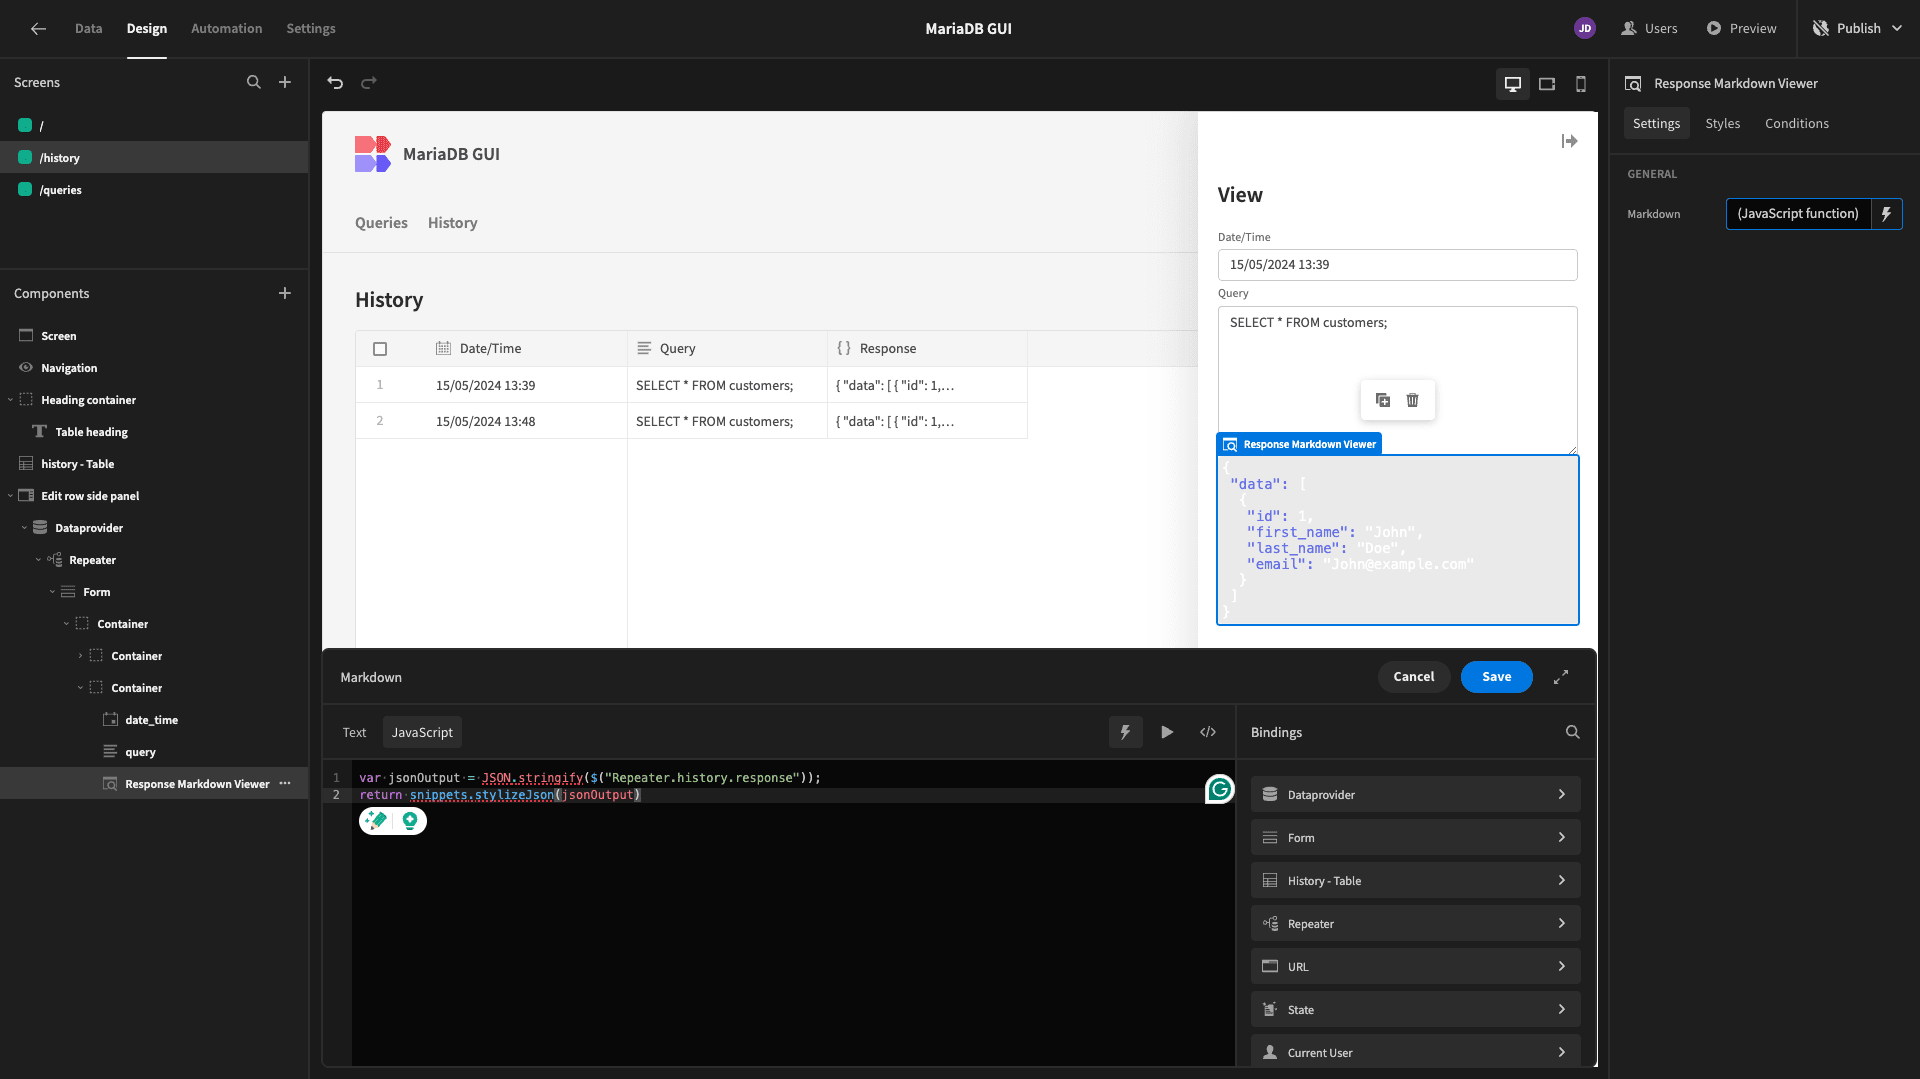Screen dimensions: 1920x1079
Task: Expand the Dataprovider binding category
Action: point(1416,795)
